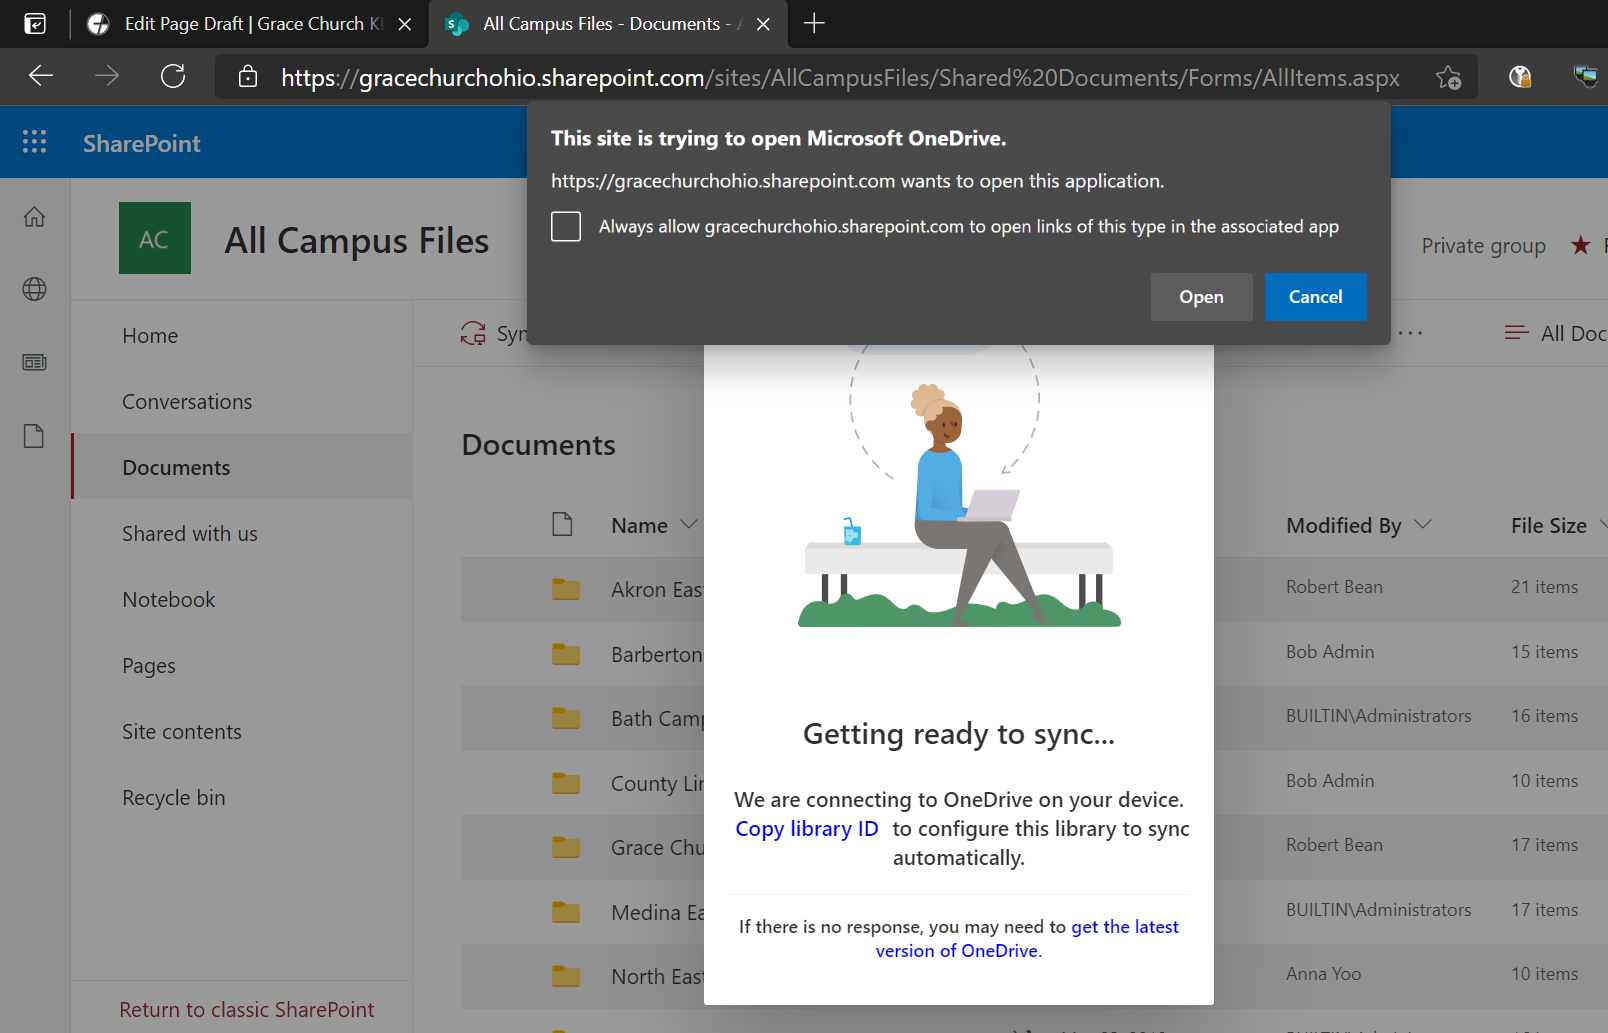Open the My sites globe icon
The width and height of the screenshot is (1608, 1033).
click(x=34, y=289)
